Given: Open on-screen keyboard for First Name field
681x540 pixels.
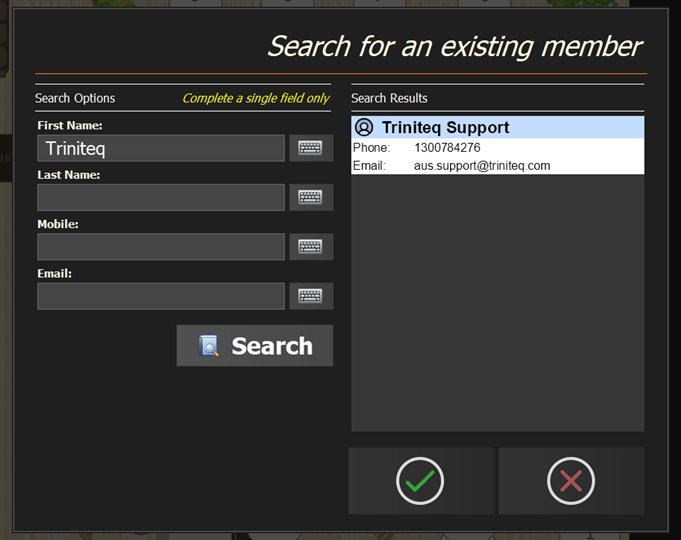Looking at the screenshot, I should tap(311, 148).
